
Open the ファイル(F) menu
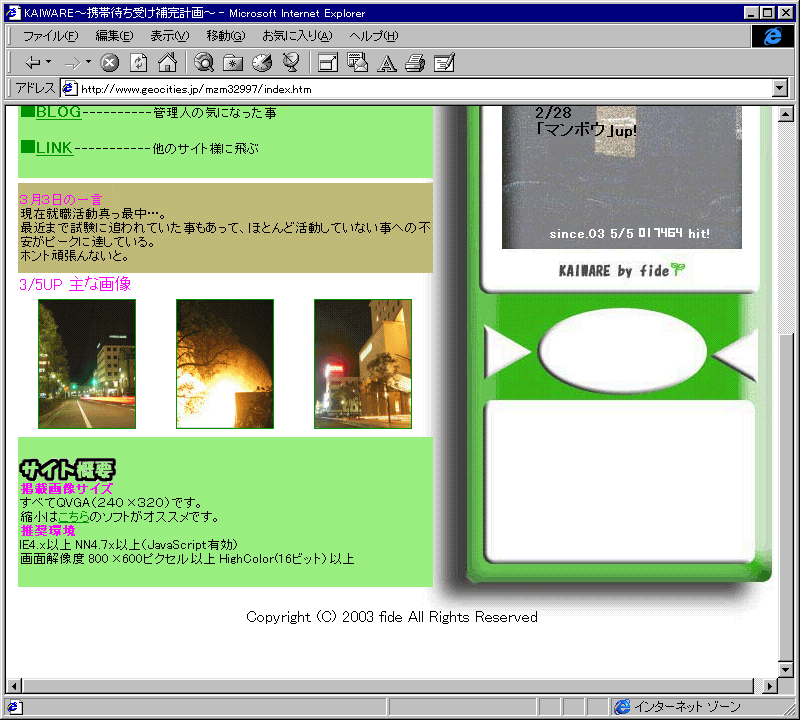(x=51, y=36)
